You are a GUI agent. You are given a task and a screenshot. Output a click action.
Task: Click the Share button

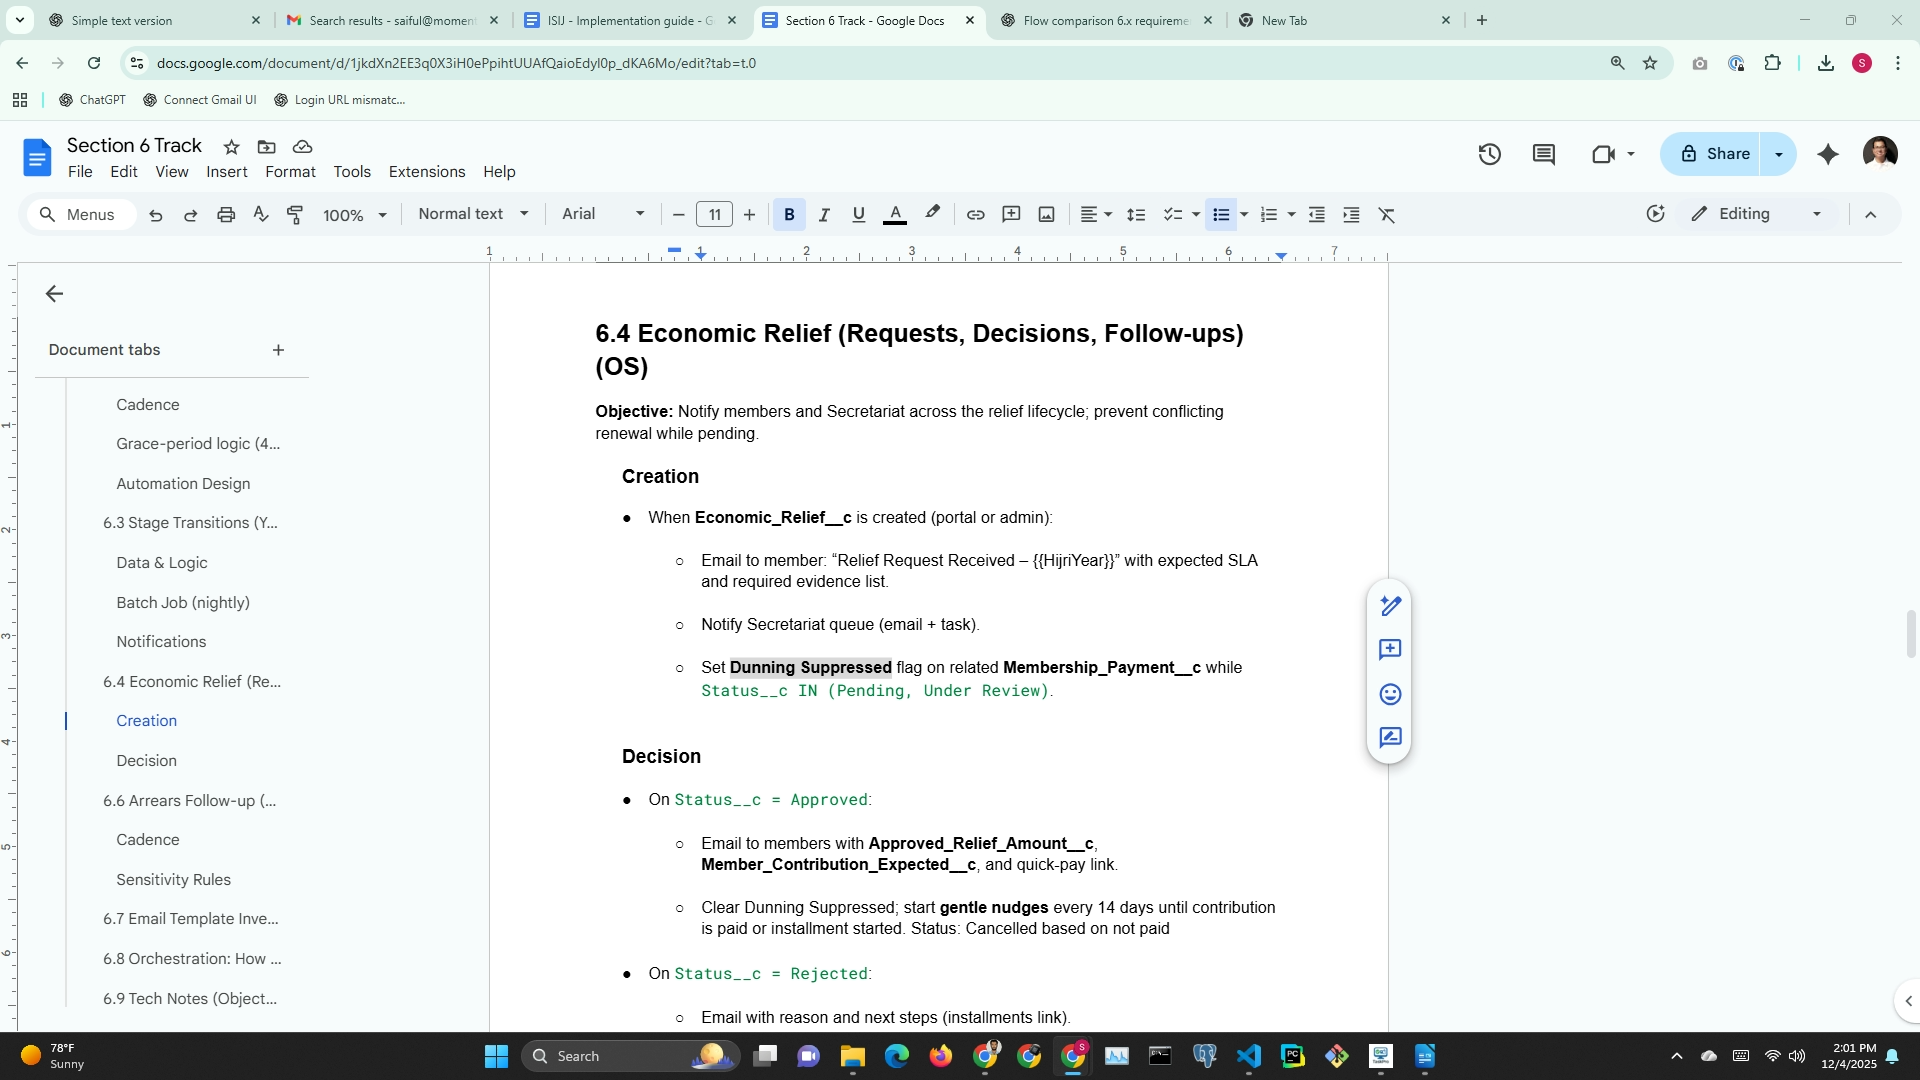1714,154
